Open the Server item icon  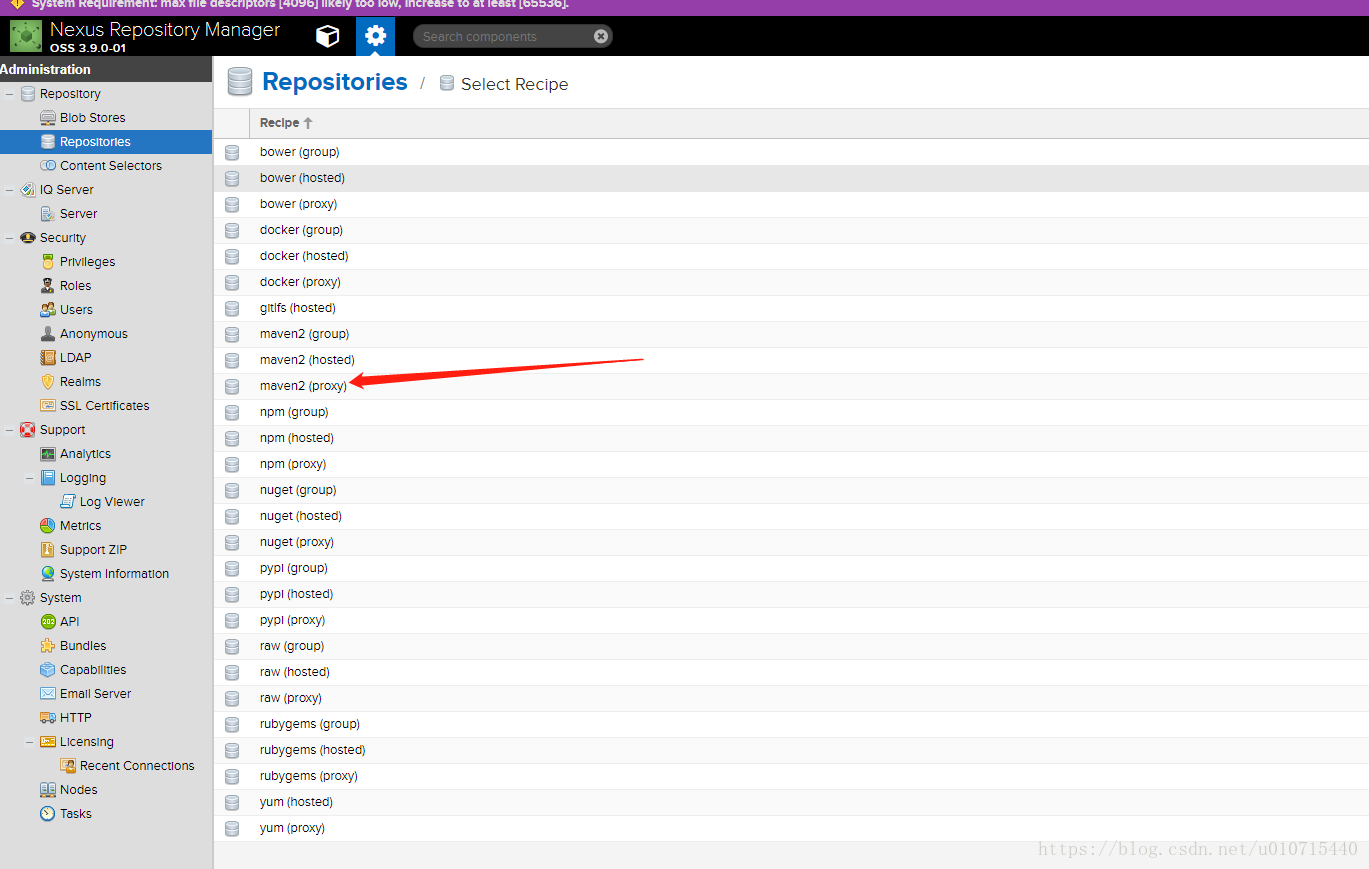(x=47, y=214)
